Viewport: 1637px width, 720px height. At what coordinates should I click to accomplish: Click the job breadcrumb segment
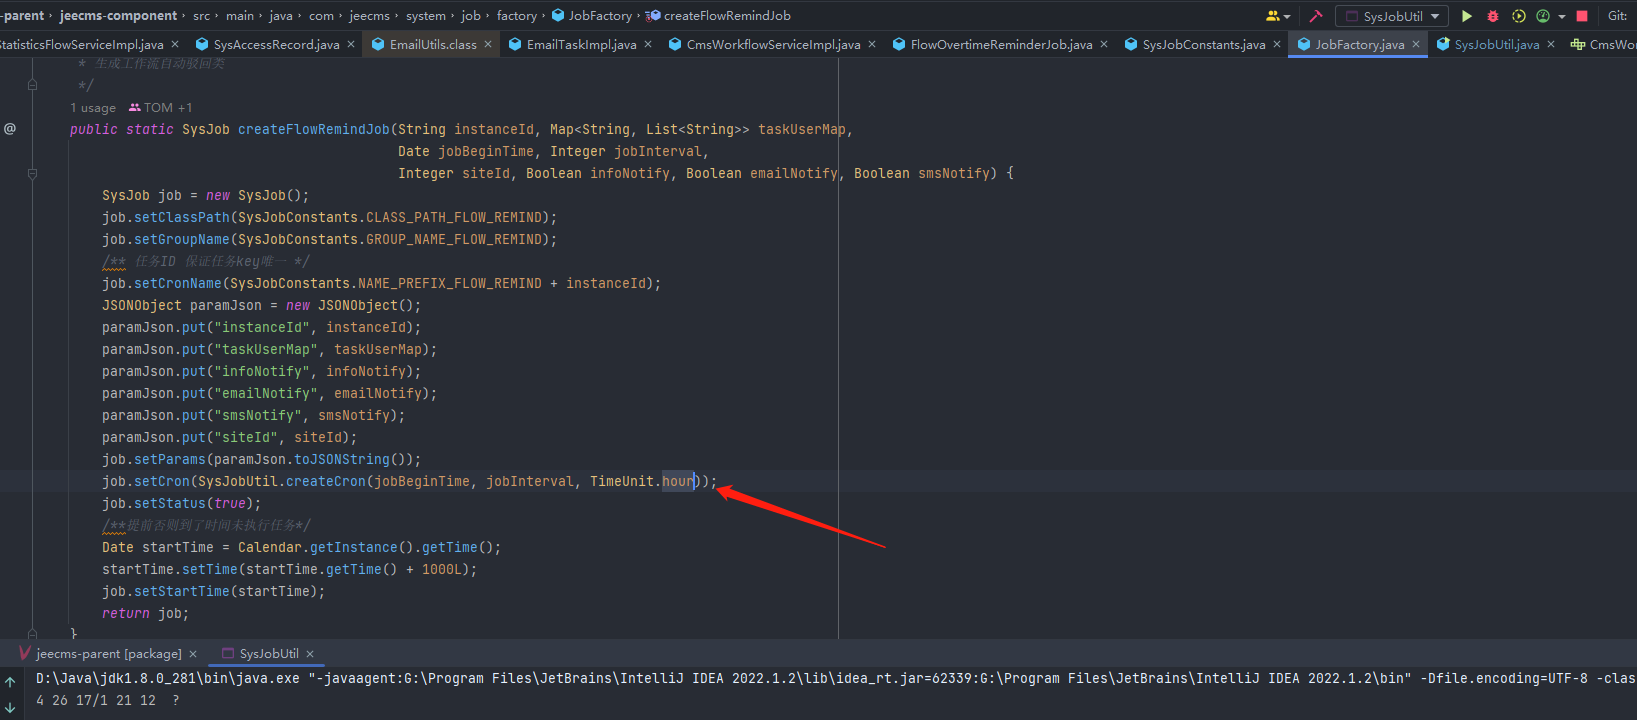pos(471,16)
